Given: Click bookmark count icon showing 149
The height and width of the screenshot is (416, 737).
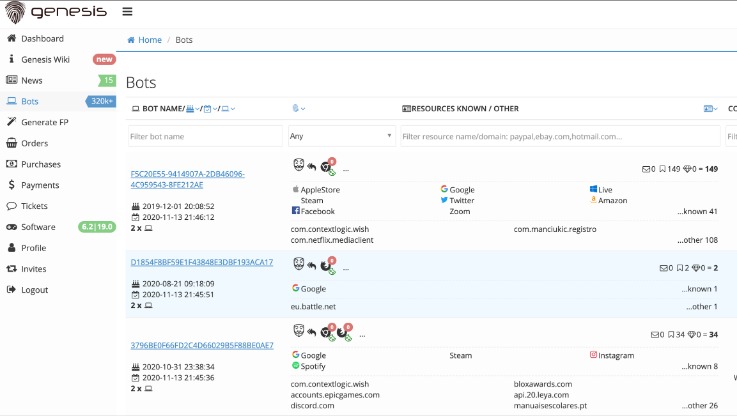Looking at the screenshot, I should [x=662, y=169].
